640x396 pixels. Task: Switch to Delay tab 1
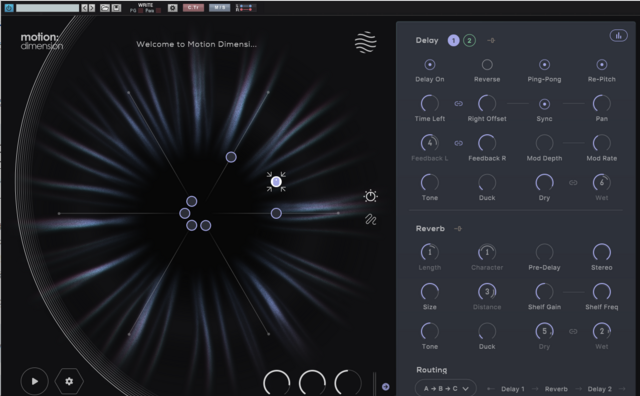tap(453, 40)
